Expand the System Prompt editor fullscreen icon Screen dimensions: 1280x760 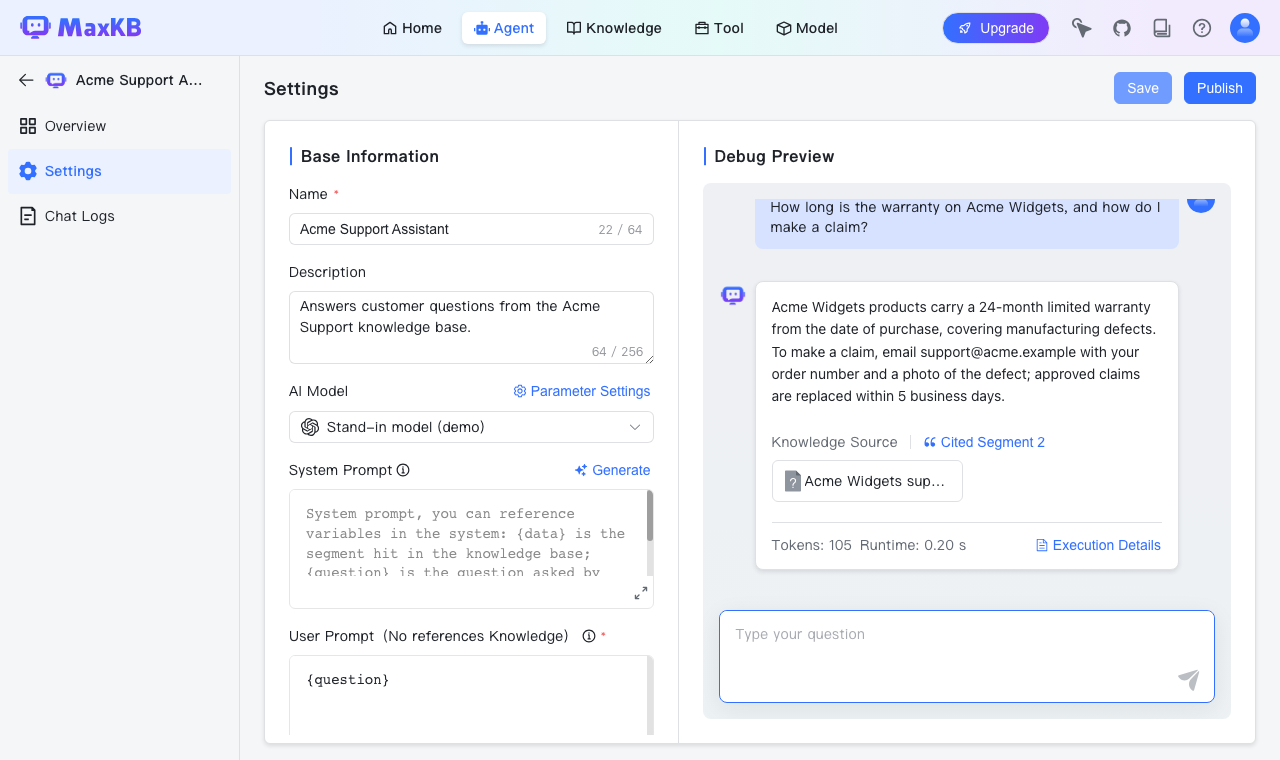coord(641,593)
